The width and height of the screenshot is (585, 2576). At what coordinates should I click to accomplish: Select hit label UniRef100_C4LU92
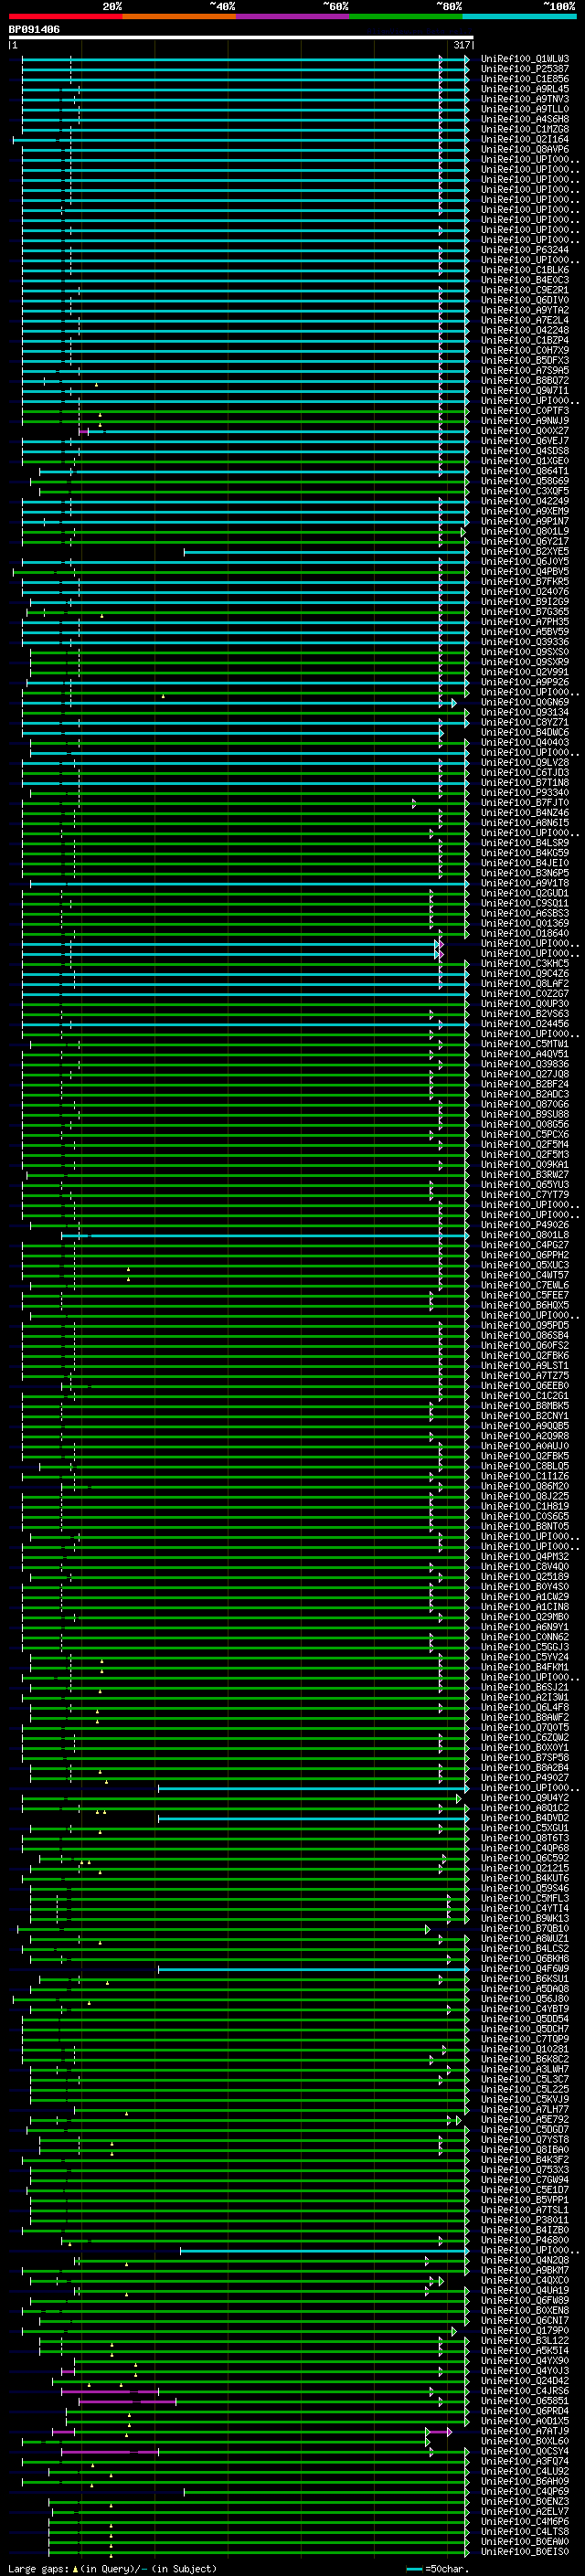[x=525, y=2471]
